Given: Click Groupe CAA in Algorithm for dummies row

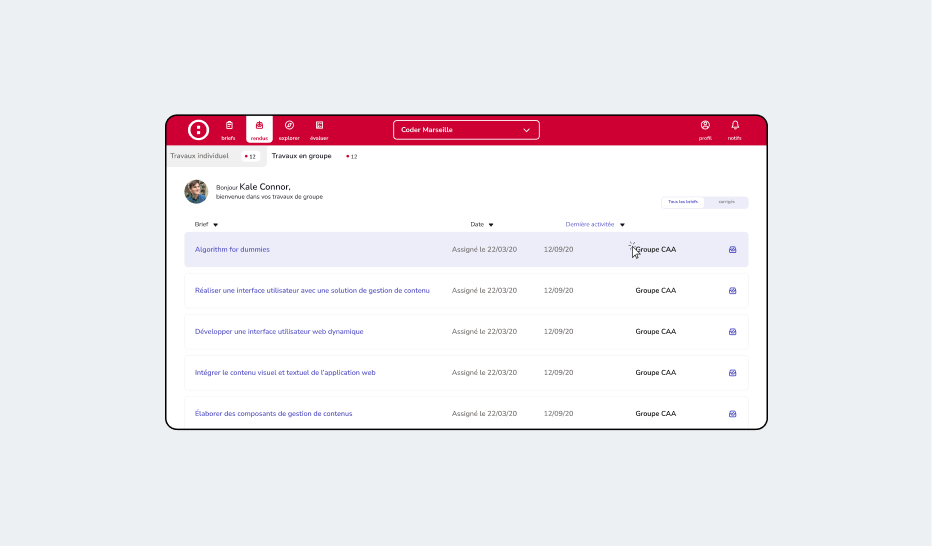Looking at the screenshot, I should [656, 250].
